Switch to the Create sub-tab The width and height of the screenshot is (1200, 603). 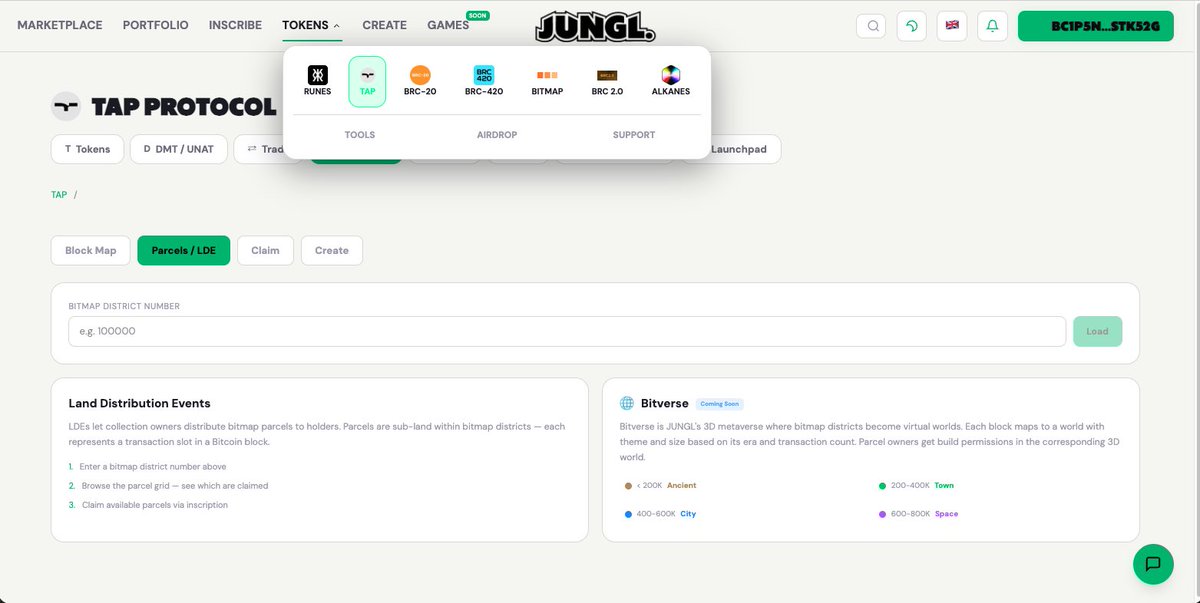pyautogui.click(x=332, y=250)
